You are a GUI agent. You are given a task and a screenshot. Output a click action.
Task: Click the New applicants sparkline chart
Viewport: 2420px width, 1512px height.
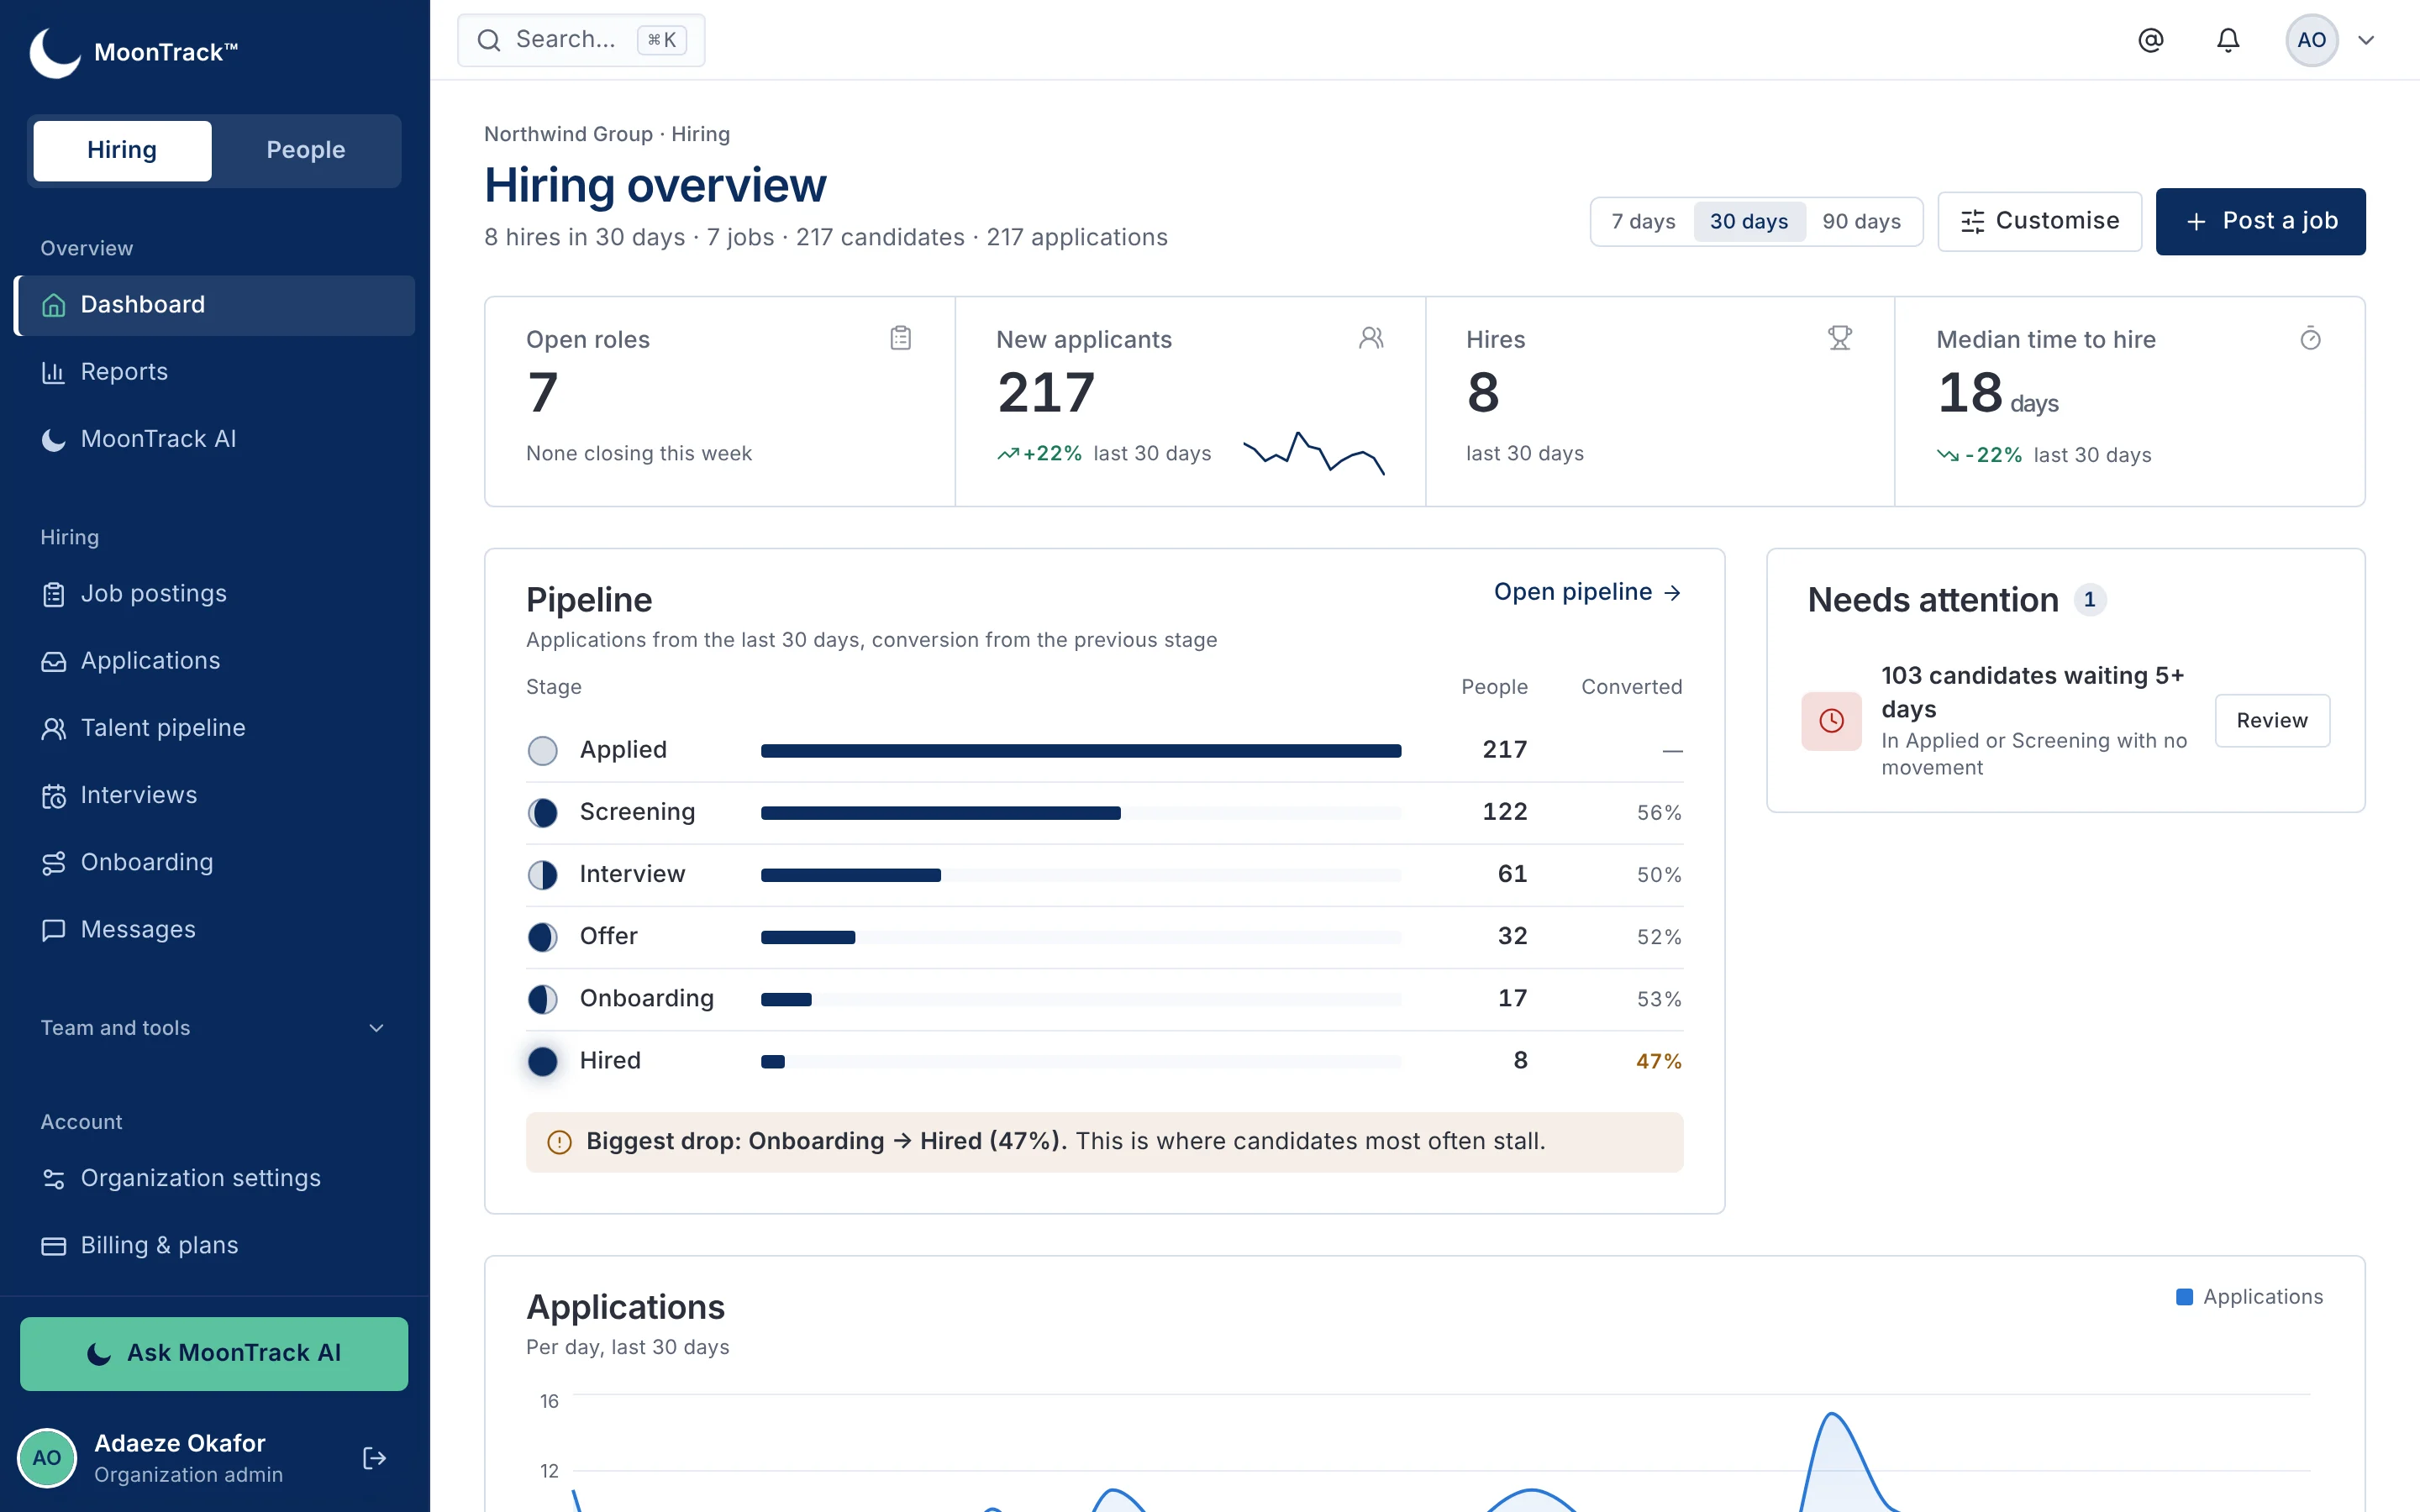1314,453
